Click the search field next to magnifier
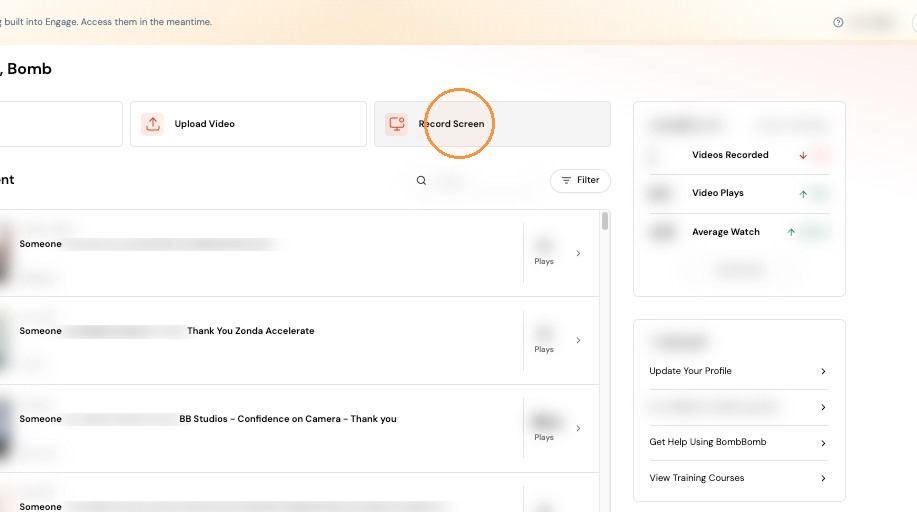The width and height of the screenshot is (917, 512). point(485,180)
